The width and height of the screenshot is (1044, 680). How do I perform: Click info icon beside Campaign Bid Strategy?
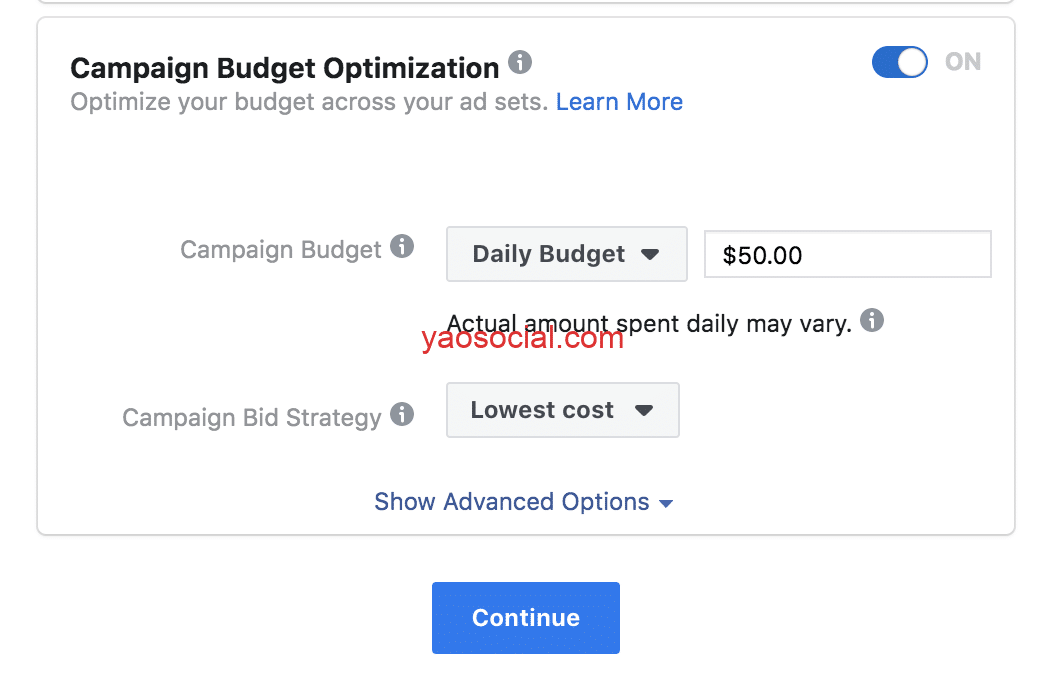[402, 414]
